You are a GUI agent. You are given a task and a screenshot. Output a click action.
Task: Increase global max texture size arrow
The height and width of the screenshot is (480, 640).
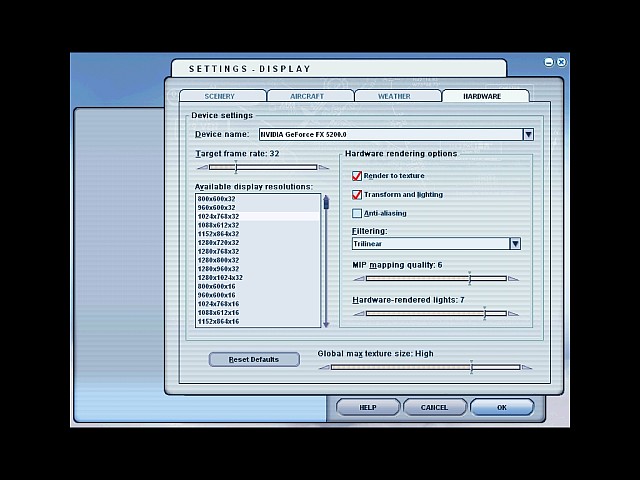click(x=527, y=367)
